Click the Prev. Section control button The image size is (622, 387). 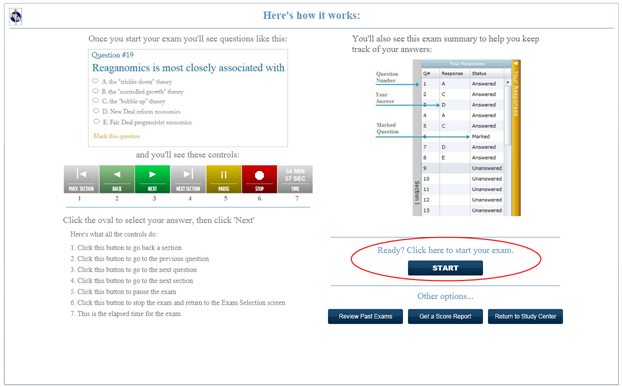[81, 179]
